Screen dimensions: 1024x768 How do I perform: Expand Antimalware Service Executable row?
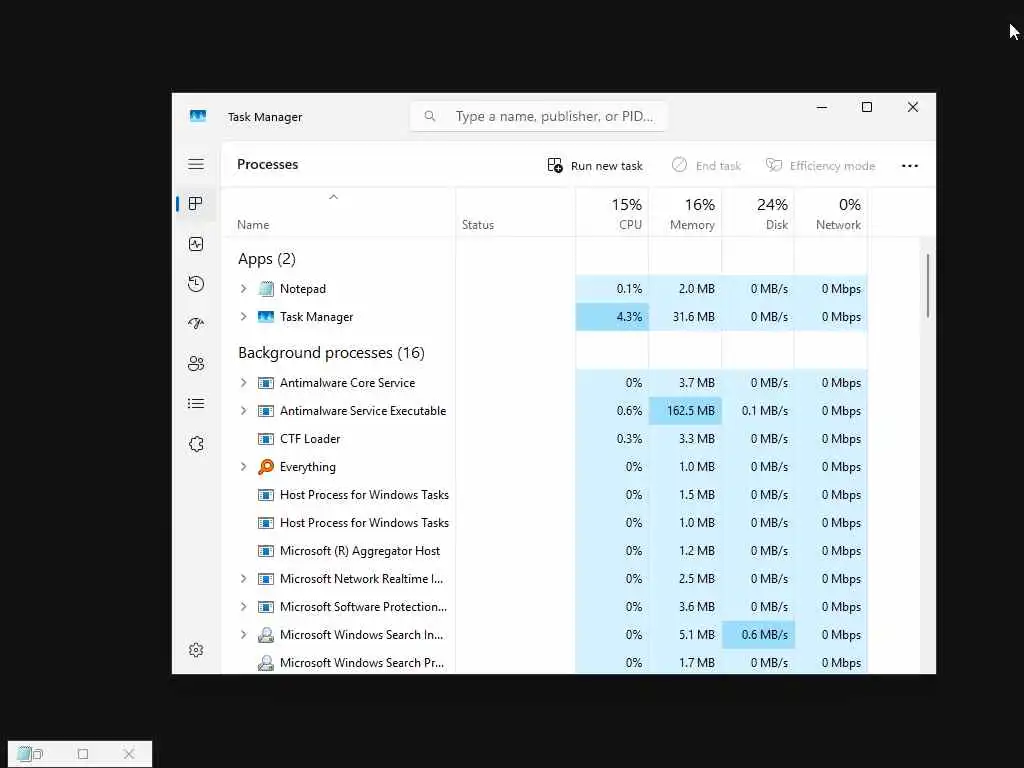pyautogui.click(x=244, y=411)
